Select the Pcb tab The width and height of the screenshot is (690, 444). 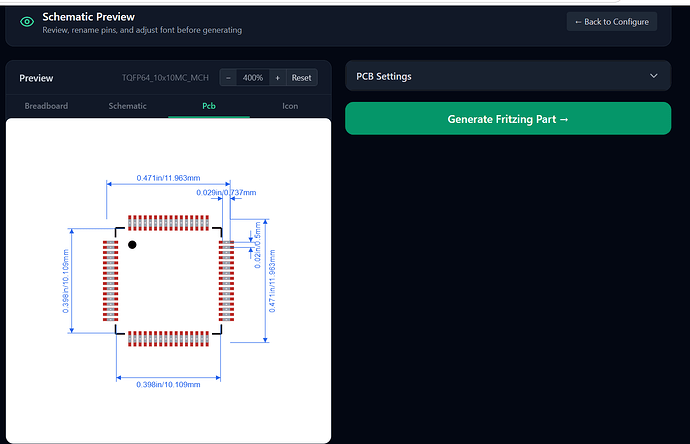point(209,106)
